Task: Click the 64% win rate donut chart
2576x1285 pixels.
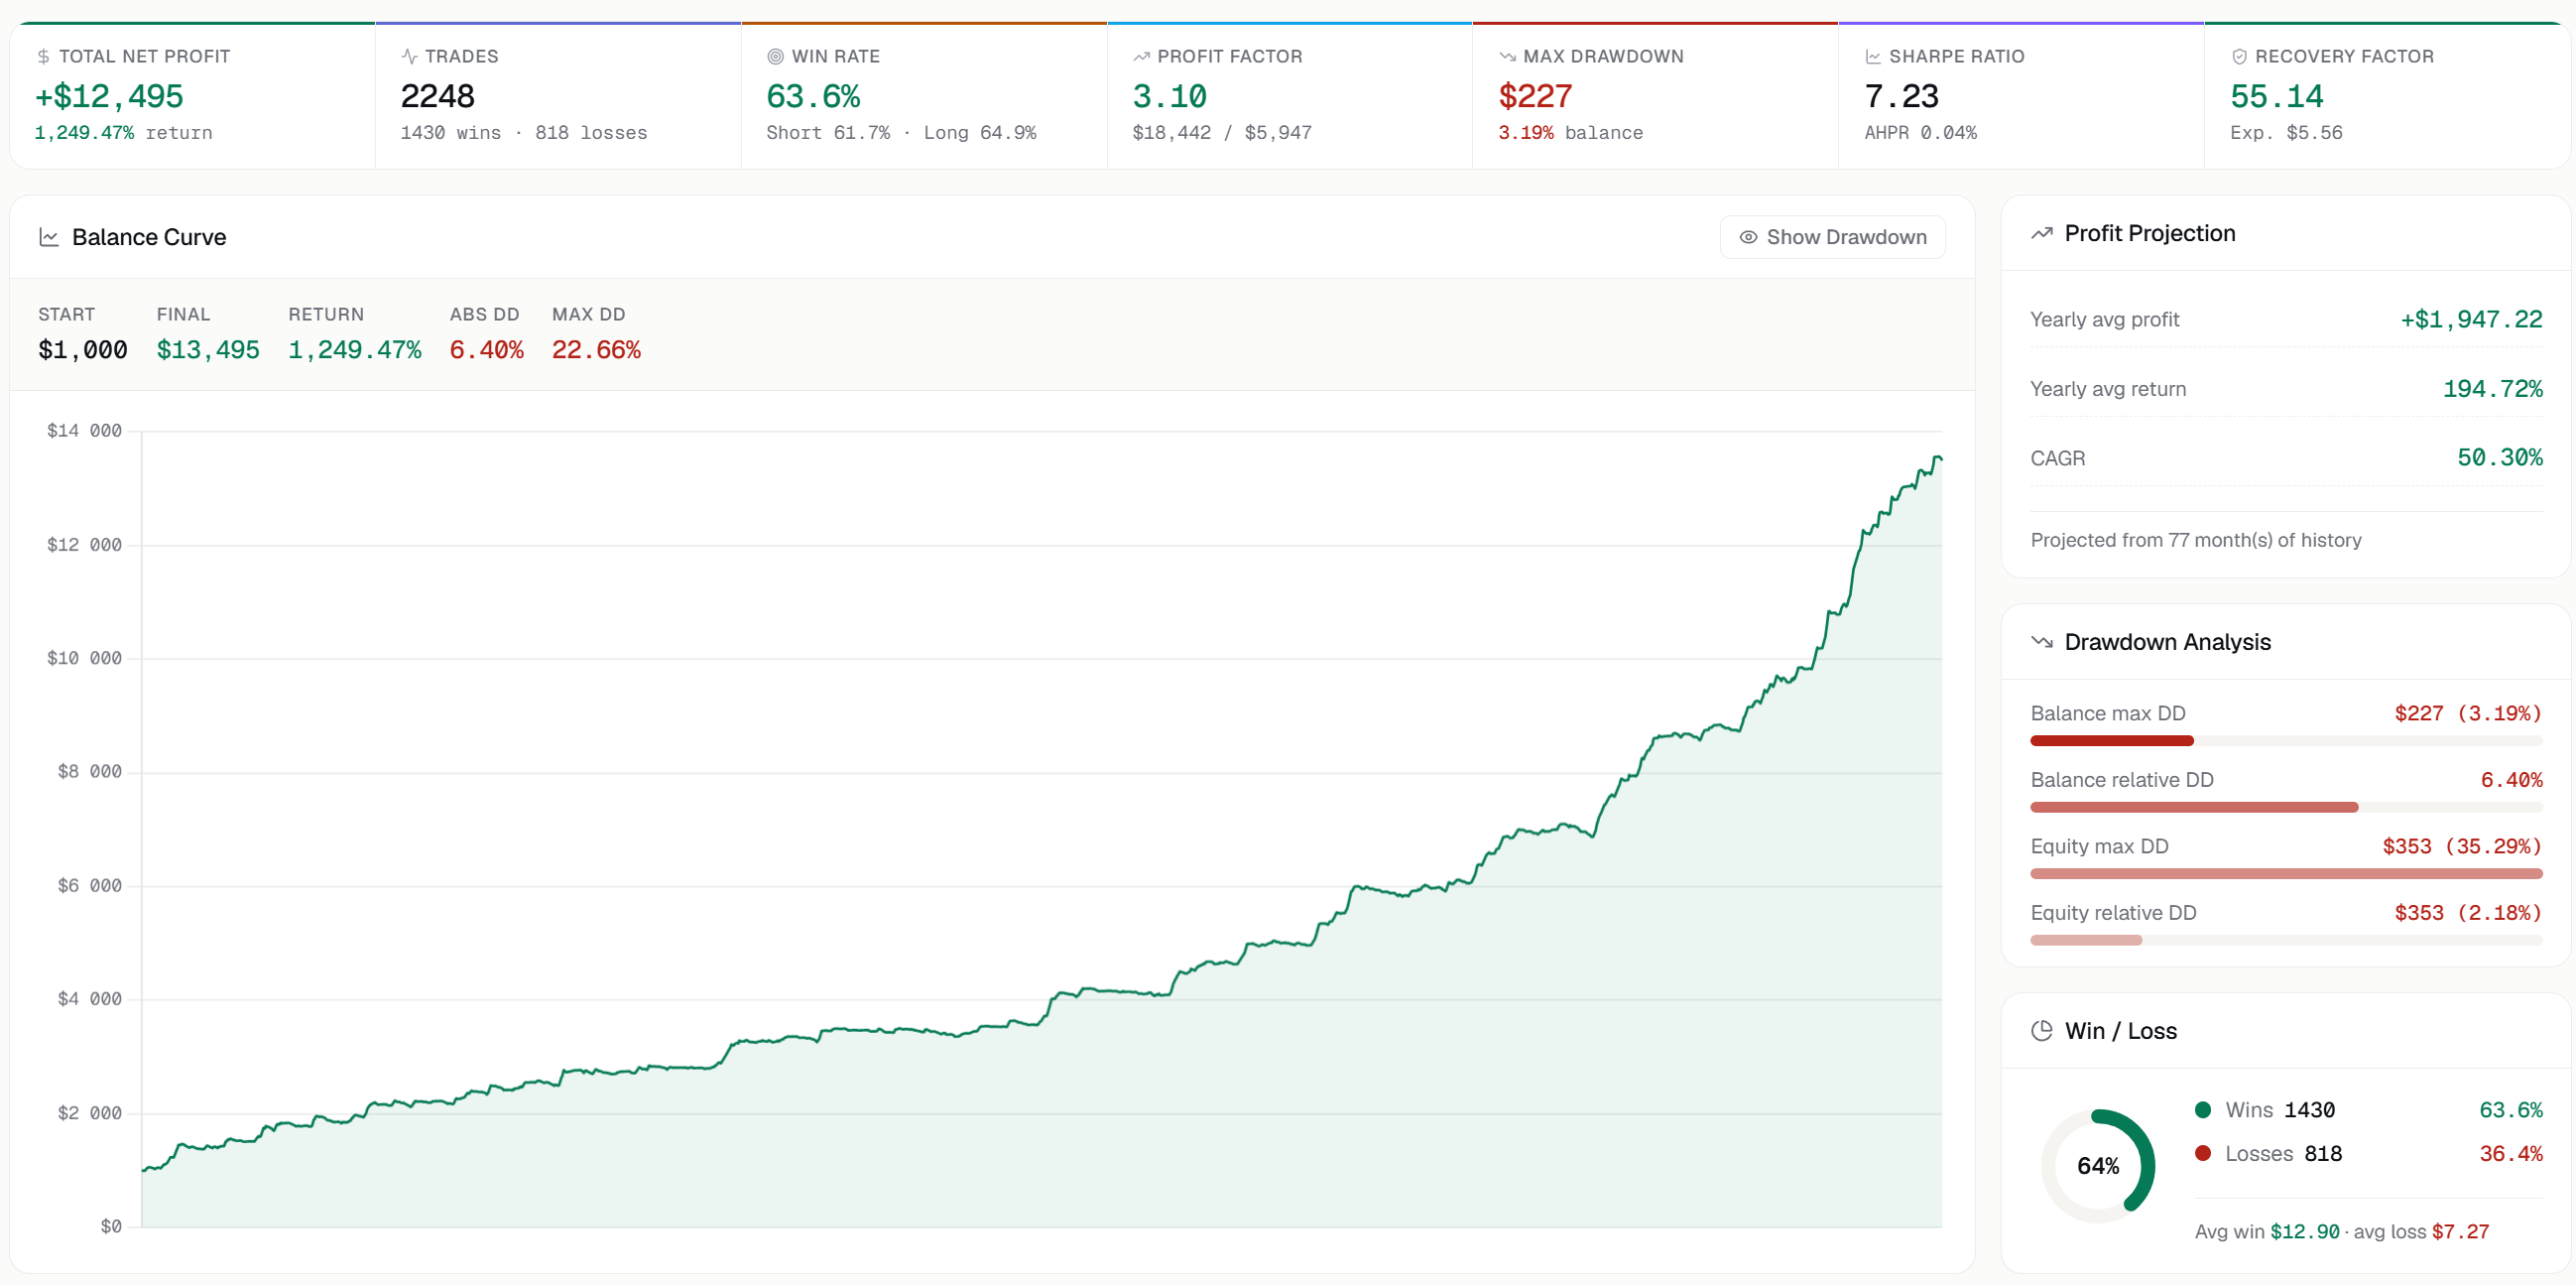Action: coord(2098,1166)
